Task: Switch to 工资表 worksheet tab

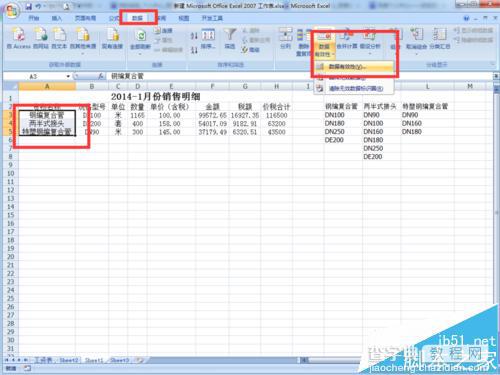Action: tap(43, 360)
